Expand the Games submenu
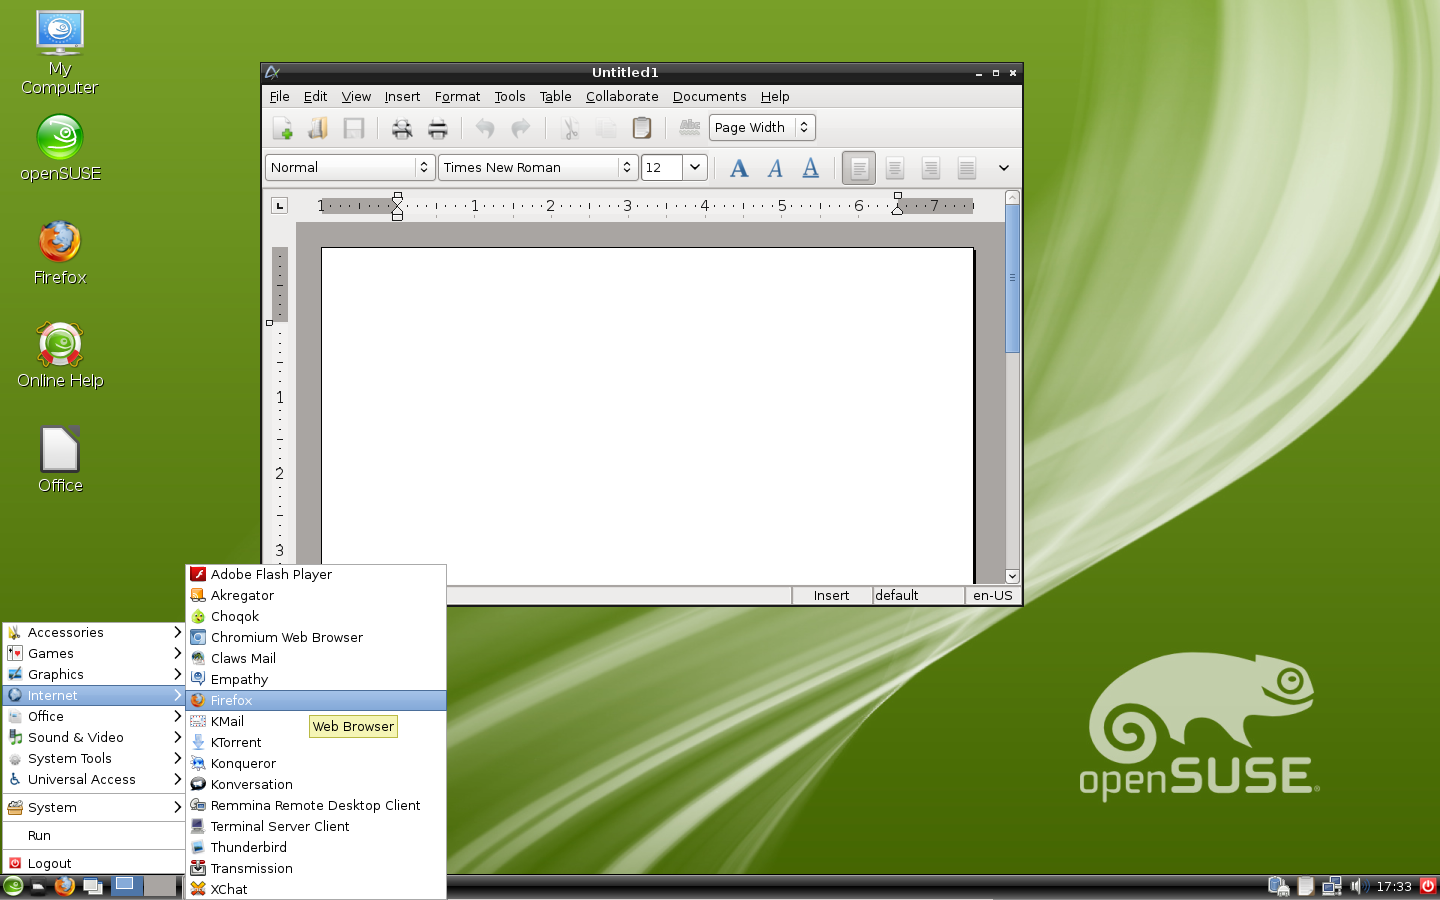 tap(94, 653)
